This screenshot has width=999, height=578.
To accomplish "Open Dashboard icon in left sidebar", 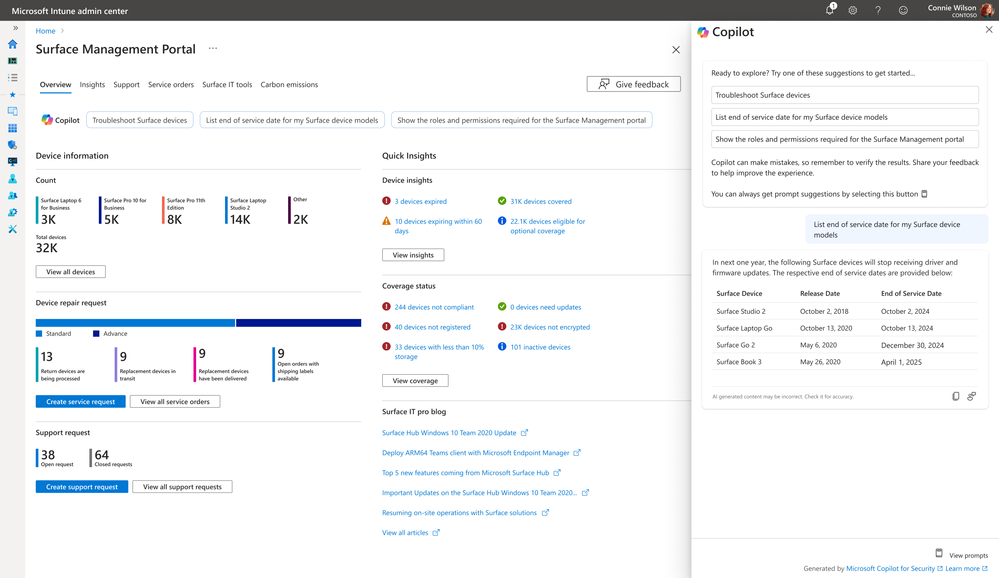I will (x=13, y=61).
